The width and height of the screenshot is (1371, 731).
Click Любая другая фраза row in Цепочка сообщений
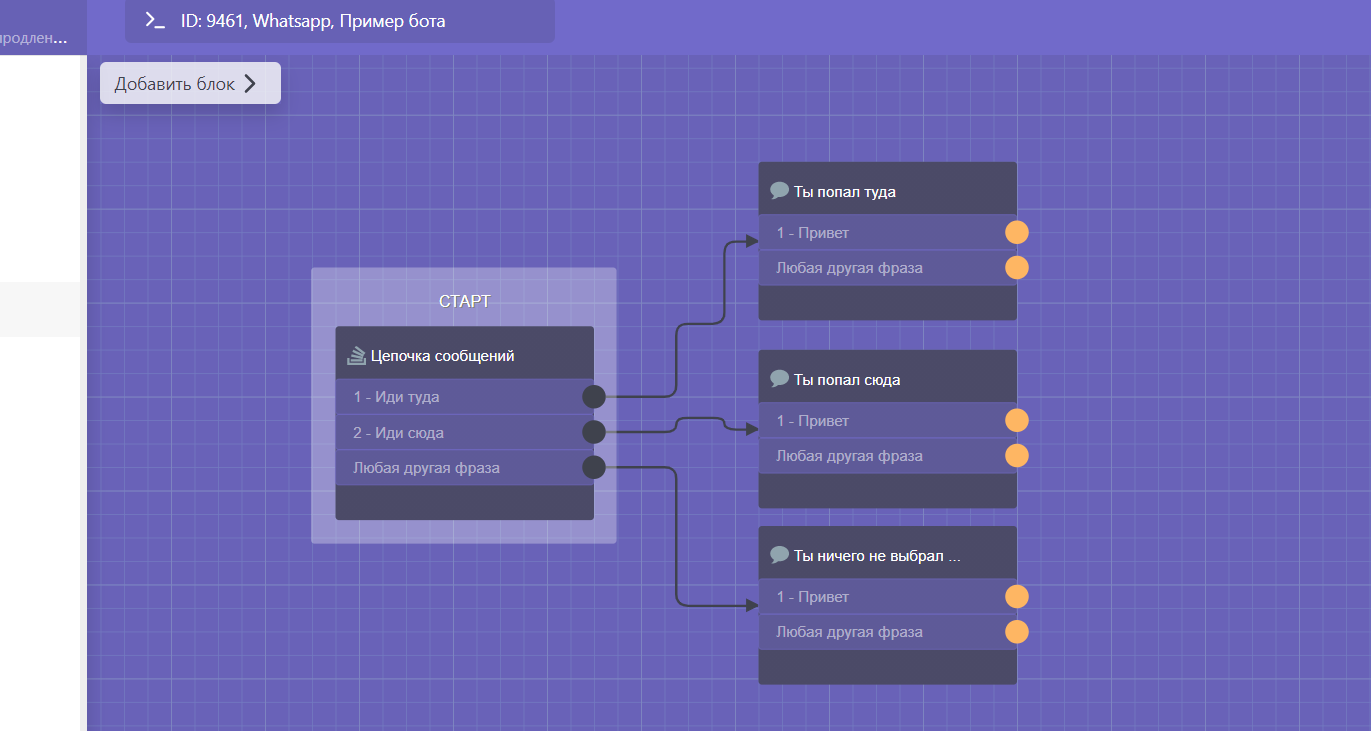(465, 467)
